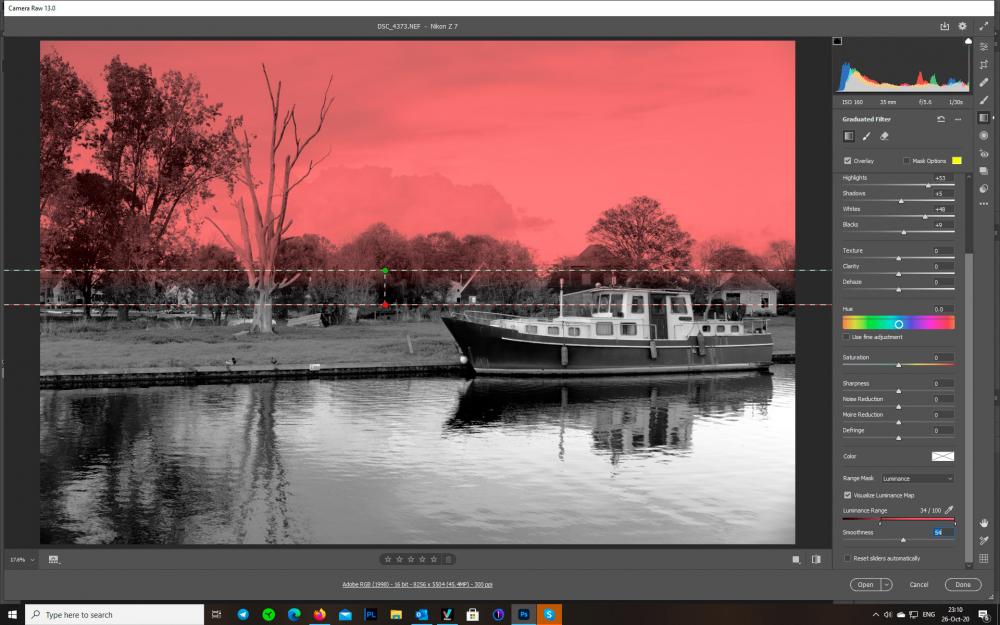The image size is (1000, 625).
Task: Select the Radial Filter tool
Action: point(983,135)
